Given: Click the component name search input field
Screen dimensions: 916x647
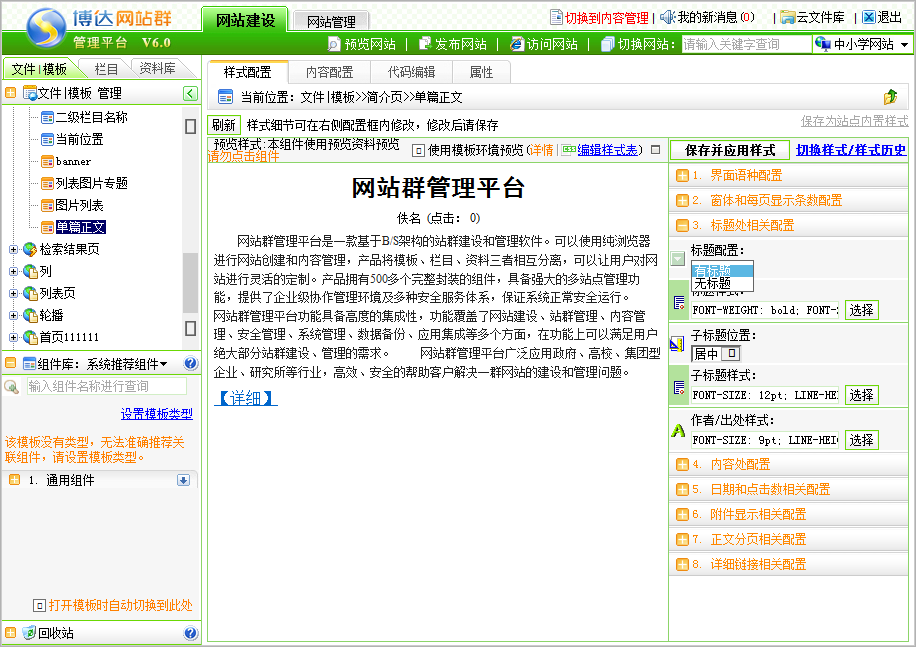Looking at the screenshot, I should (x=105, y=386).
